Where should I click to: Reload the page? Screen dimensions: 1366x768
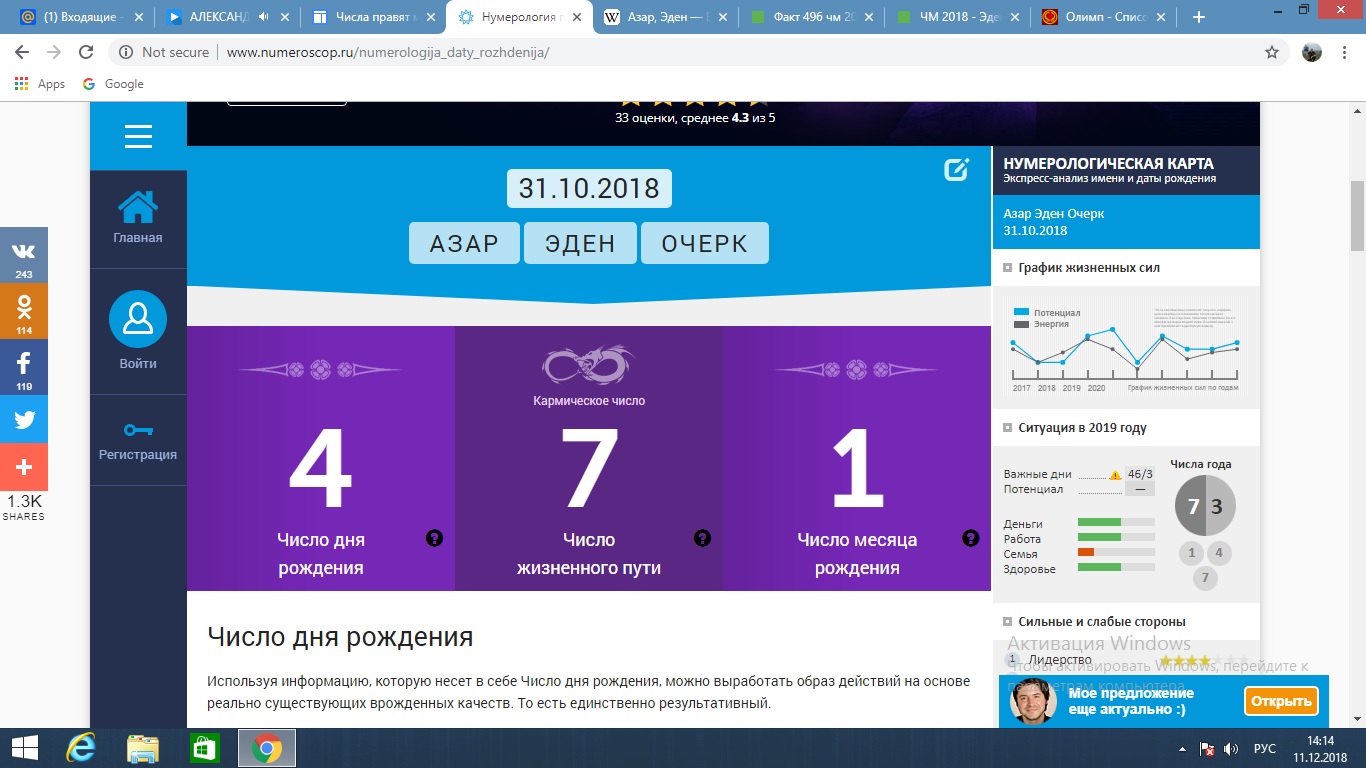coord(86,52)
